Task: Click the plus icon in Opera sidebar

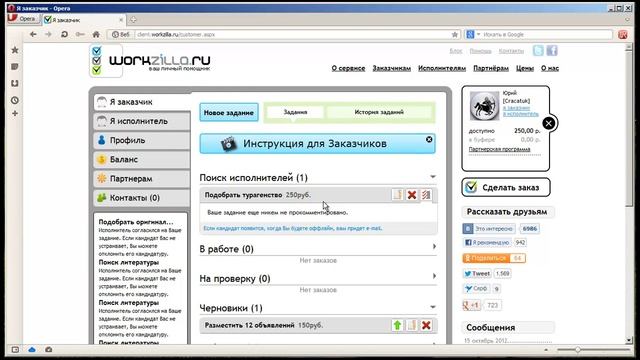Action: click(x=15, y=113)
